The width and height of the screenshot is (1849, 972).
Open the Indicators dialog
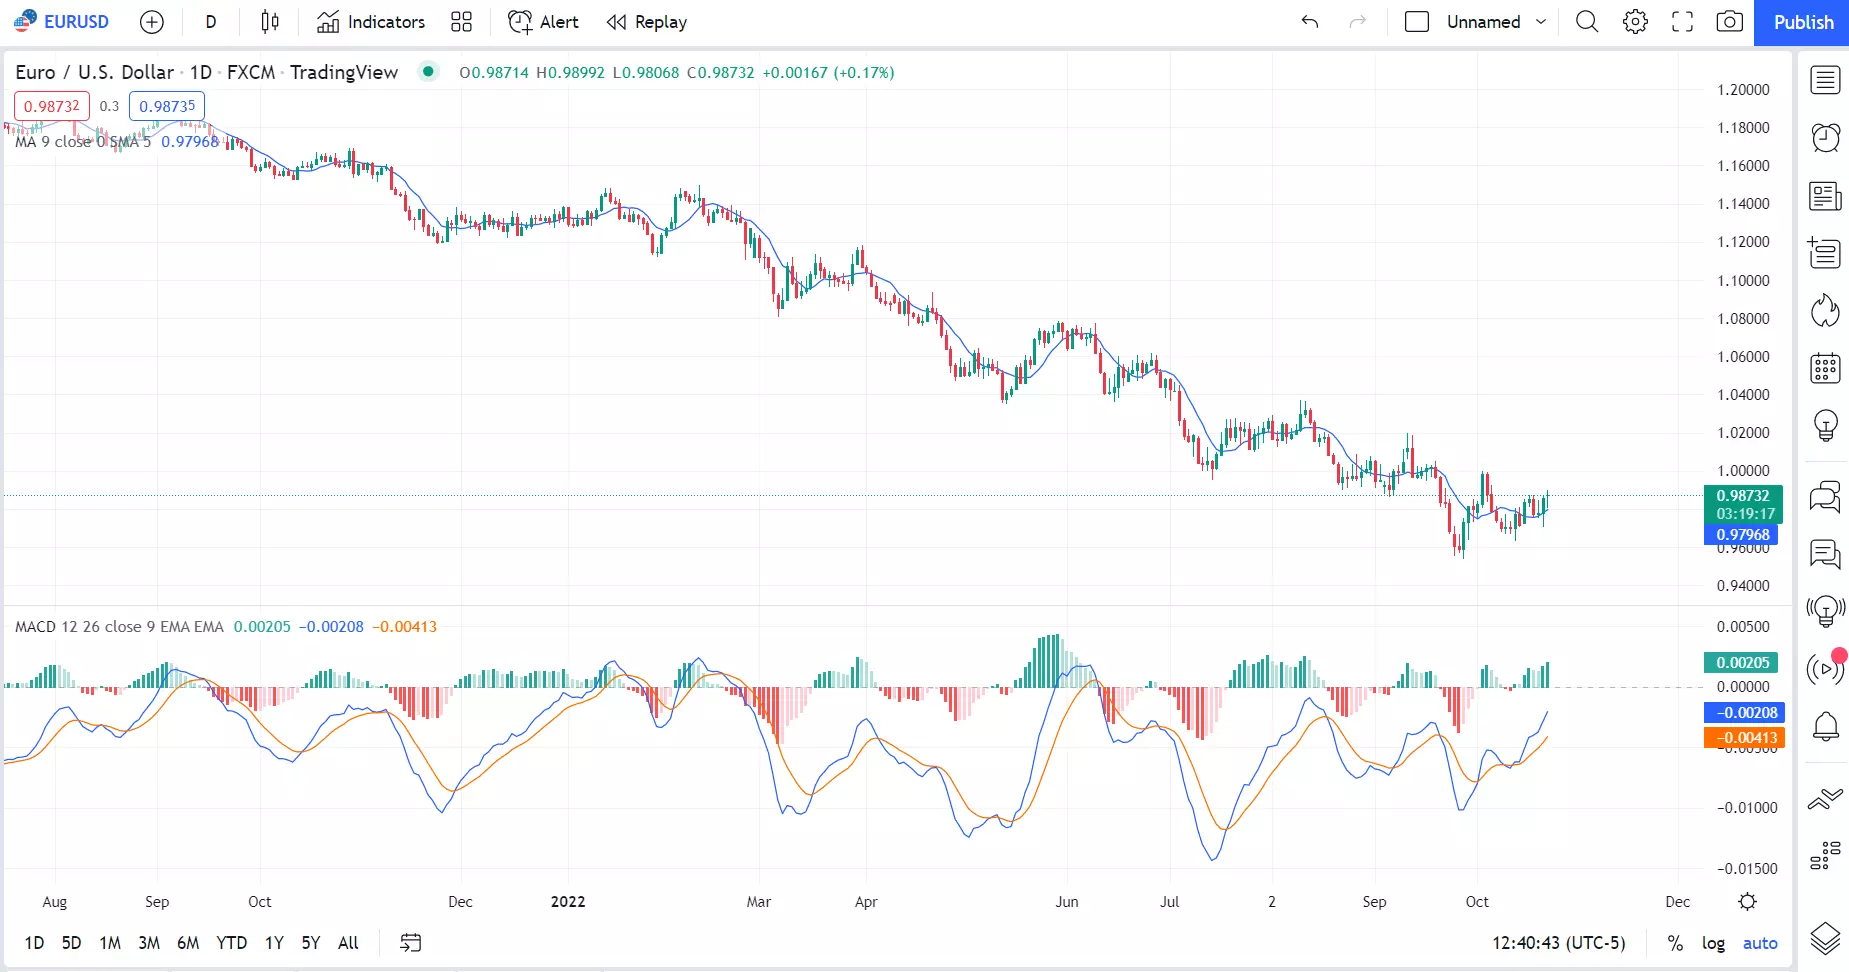[371, 22]
